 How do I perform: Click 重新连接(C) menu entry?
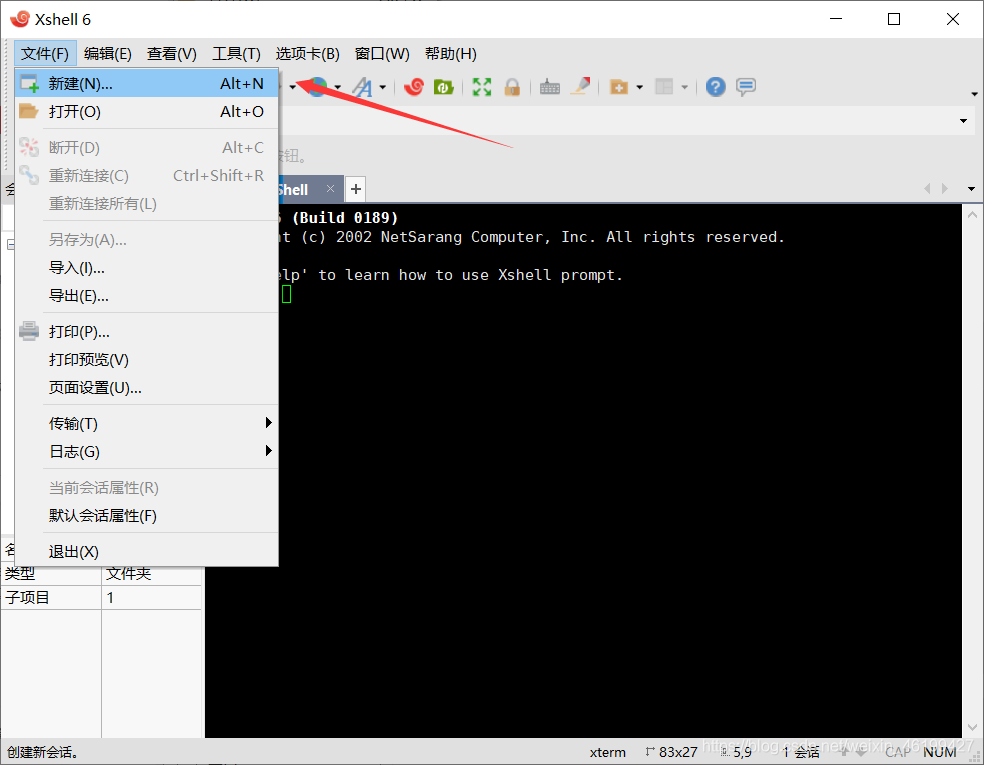coord(147,176)
